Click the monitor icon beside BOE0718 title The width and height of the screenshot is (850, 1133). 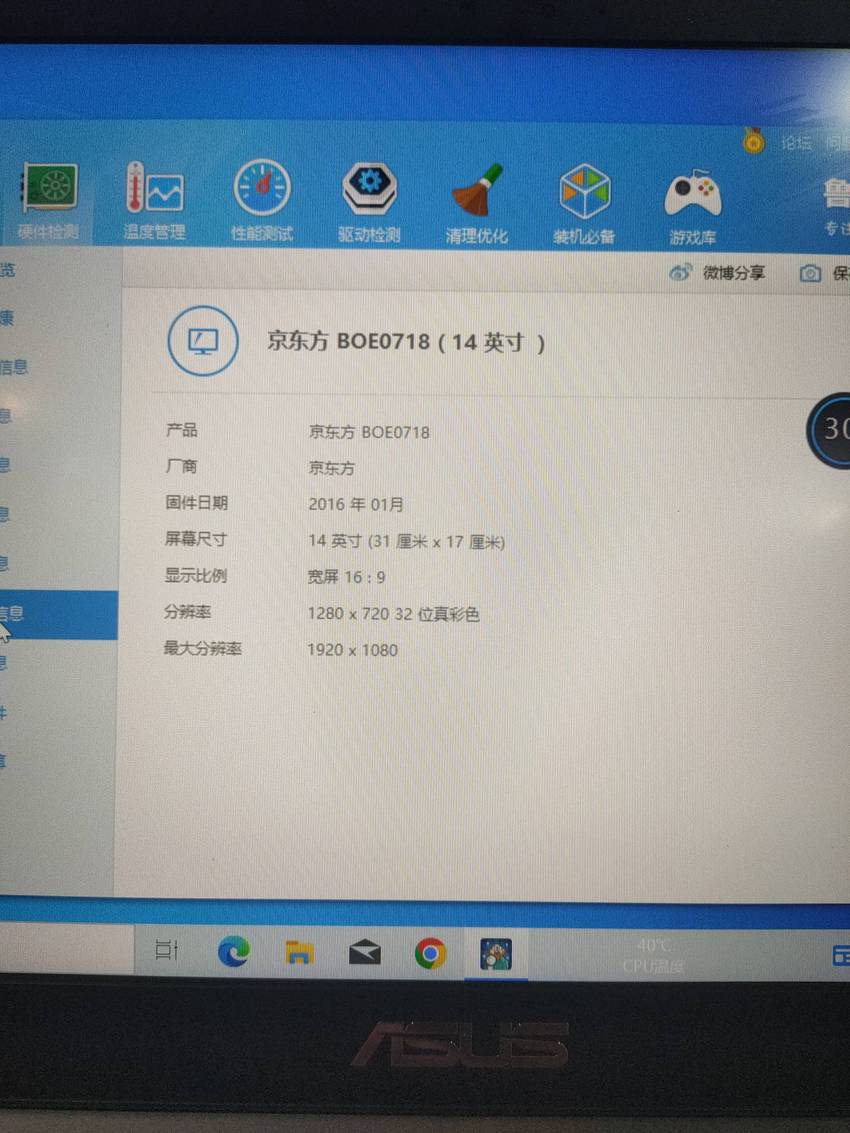203,341
